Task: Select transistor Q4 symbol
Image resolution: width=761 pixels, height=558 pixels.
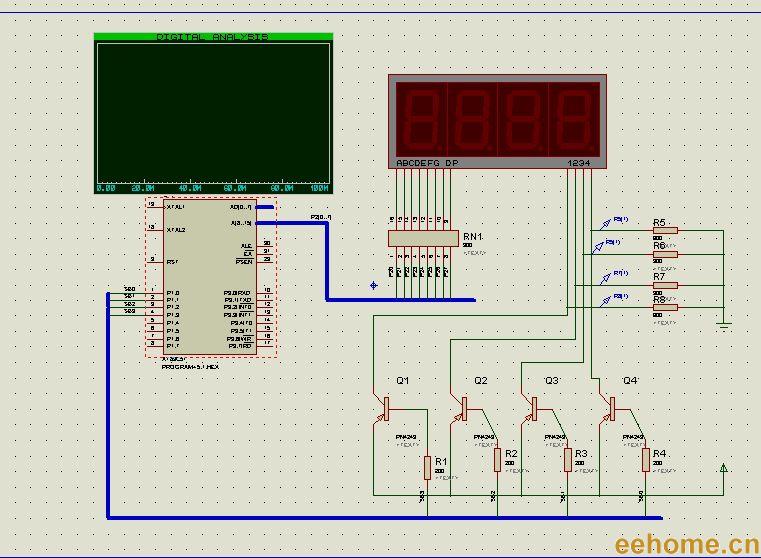Action: [x=609, y=410]
